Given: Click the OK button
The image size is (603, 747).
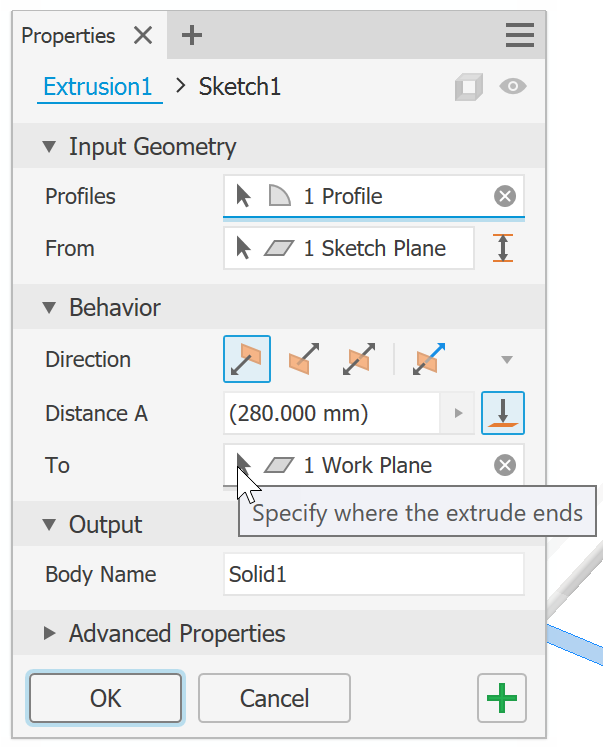Looking at the screenshot, I should coord(105,697).
